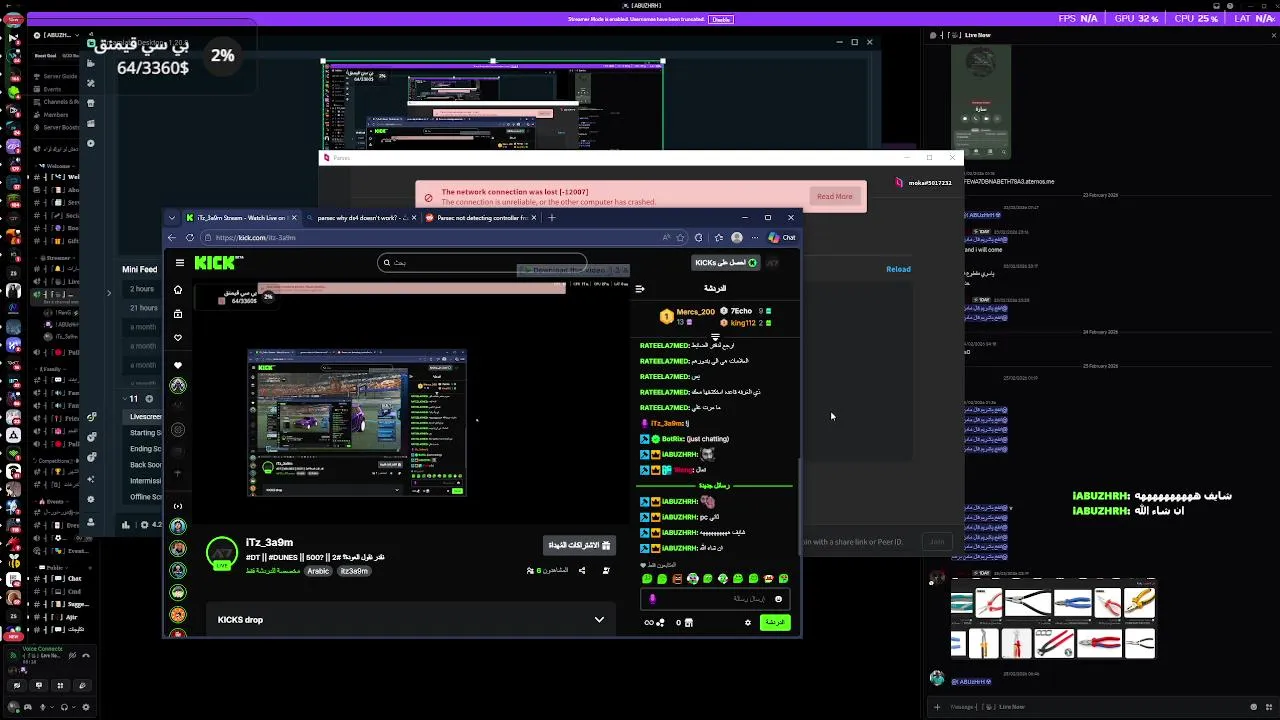Open browser profile avatar icon
1280x720 pixels.
pos(737,238)
